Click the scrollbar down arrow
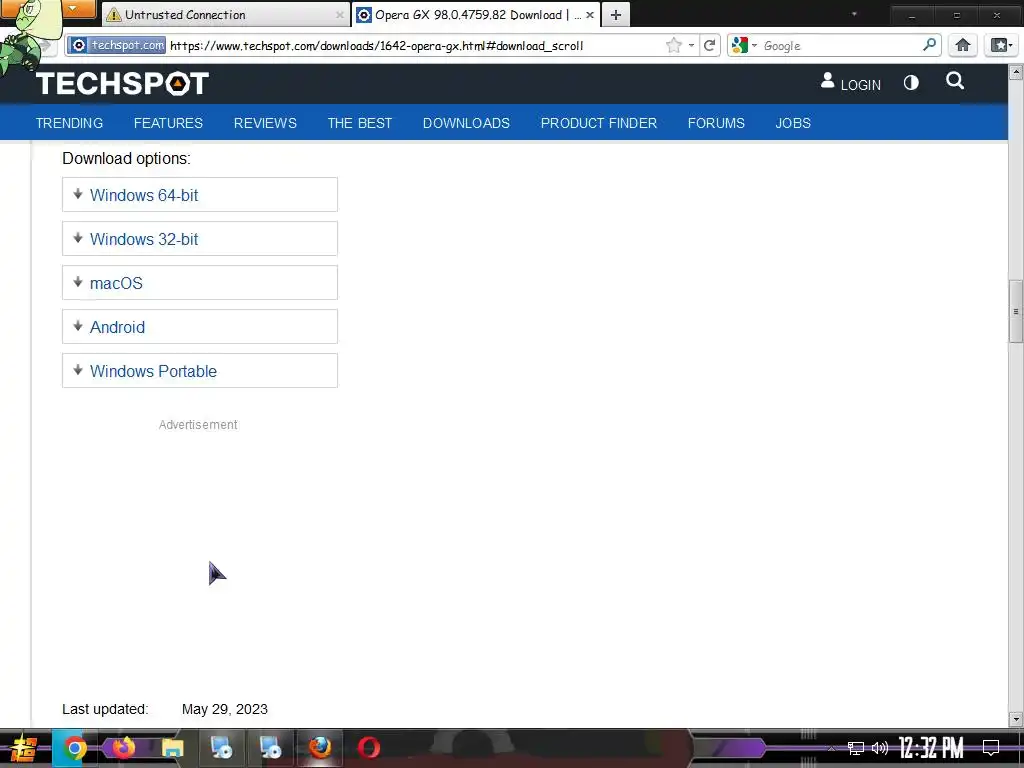Viewport: 1024px width, 768px height. tap(1016, 719)
